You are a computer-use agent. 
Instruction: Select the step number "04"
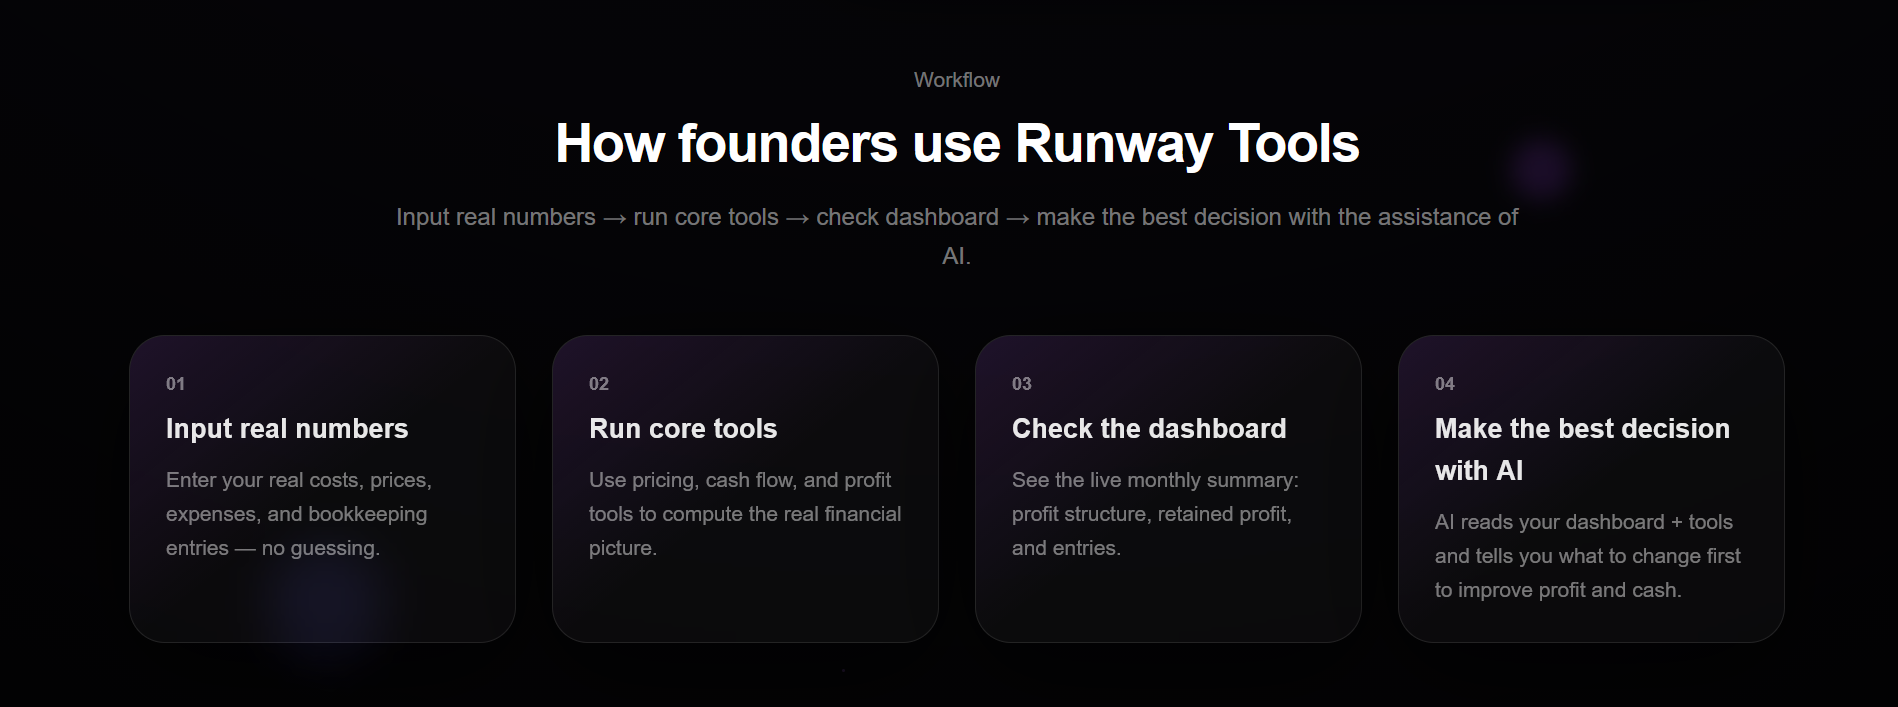1444,384
